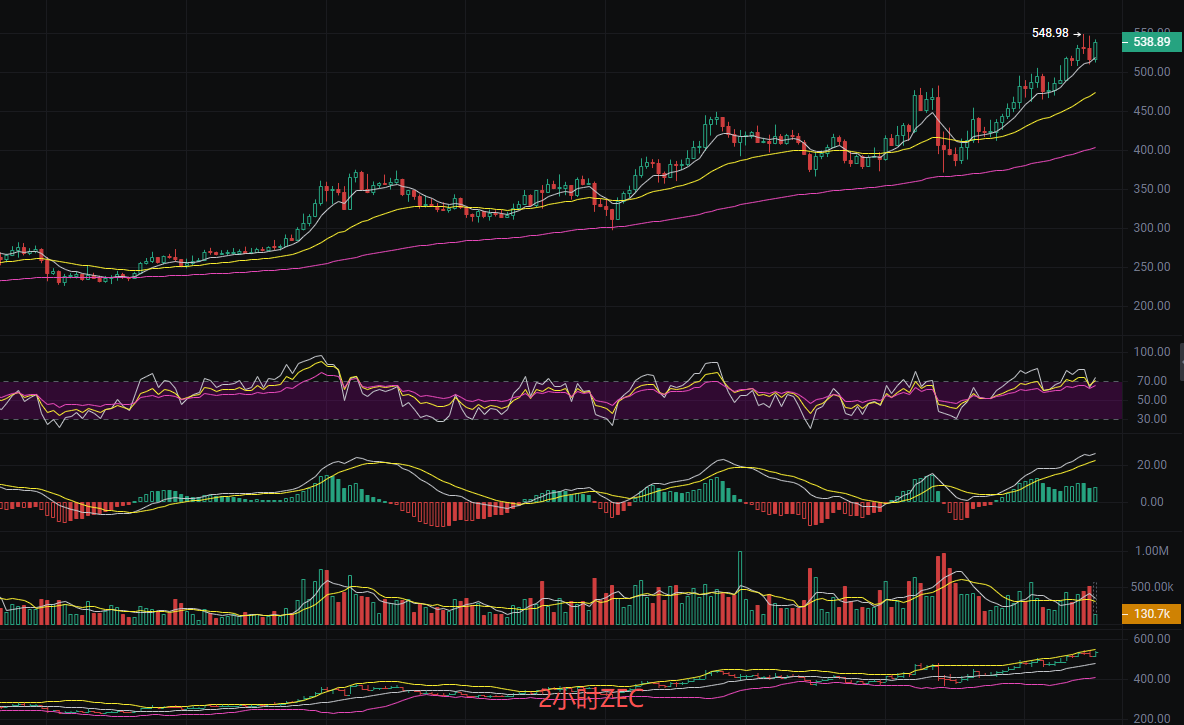Click the green 538.89 current price label
This screenshot has height=725, width=1184.
[x=1151, y=42]
